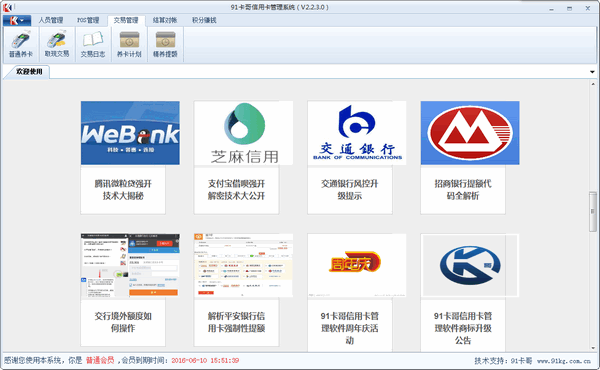Click the 技术支持：91卡哥 status text

pyautogui.click(x=503, y=361)
